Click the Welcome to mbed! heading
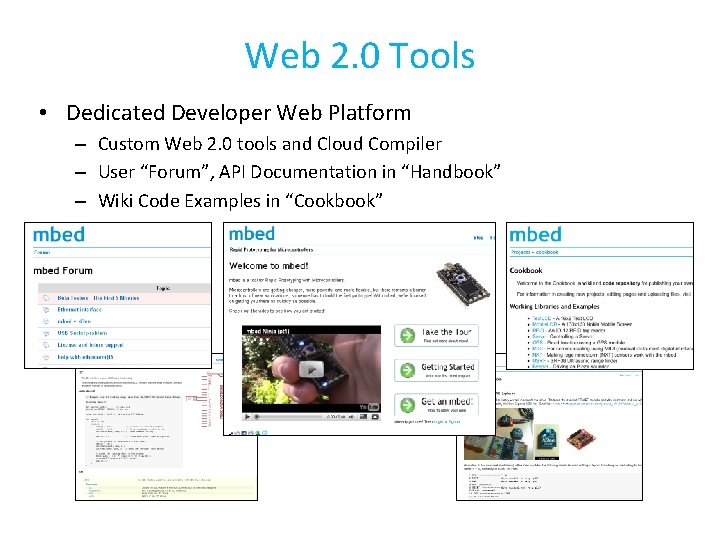The image size is (720, 540). pos(269,266)
